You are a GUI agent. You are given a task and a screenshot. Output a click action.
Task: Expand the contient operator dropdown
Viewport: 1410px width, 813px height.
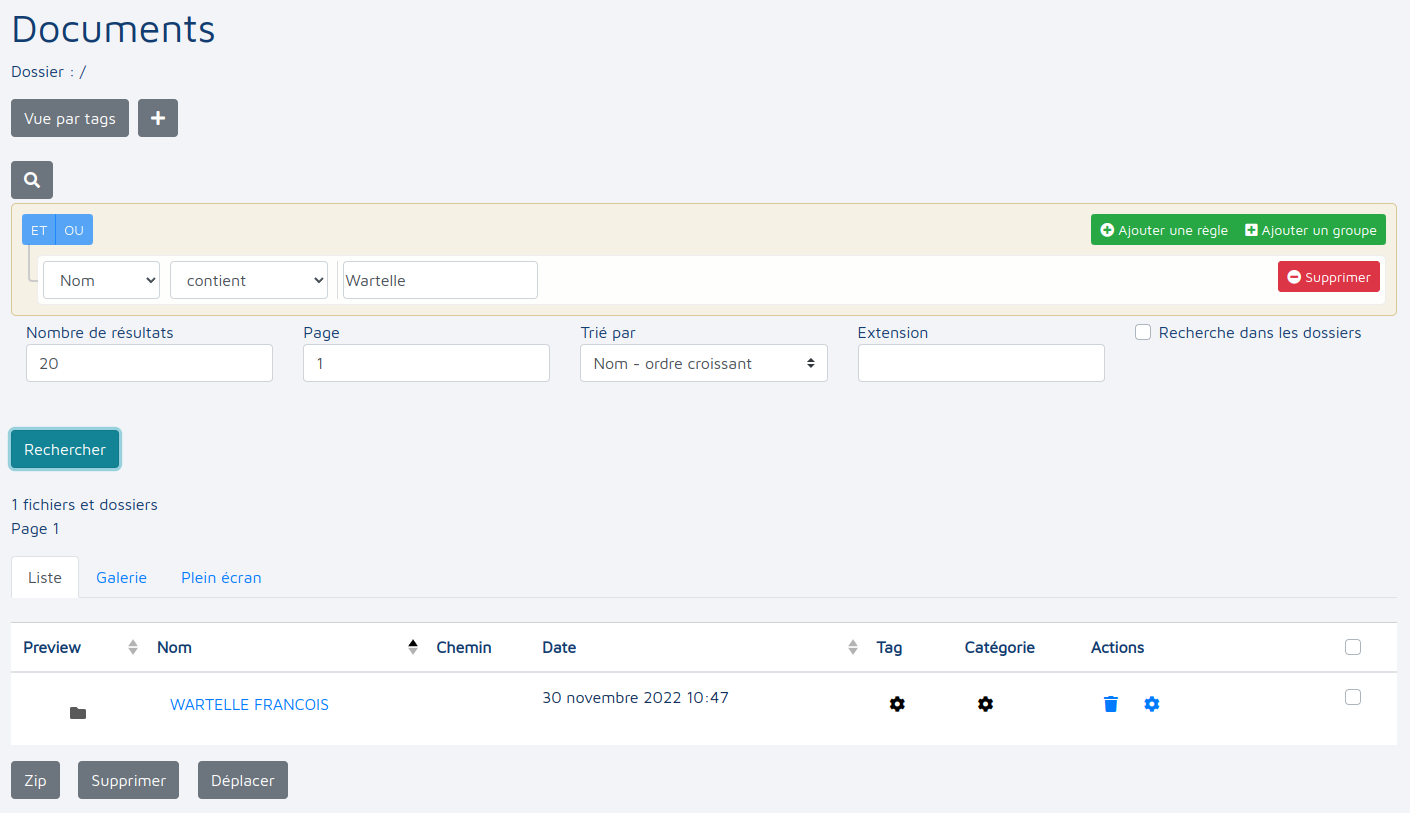pyautogui.click(x=249, y=280)
